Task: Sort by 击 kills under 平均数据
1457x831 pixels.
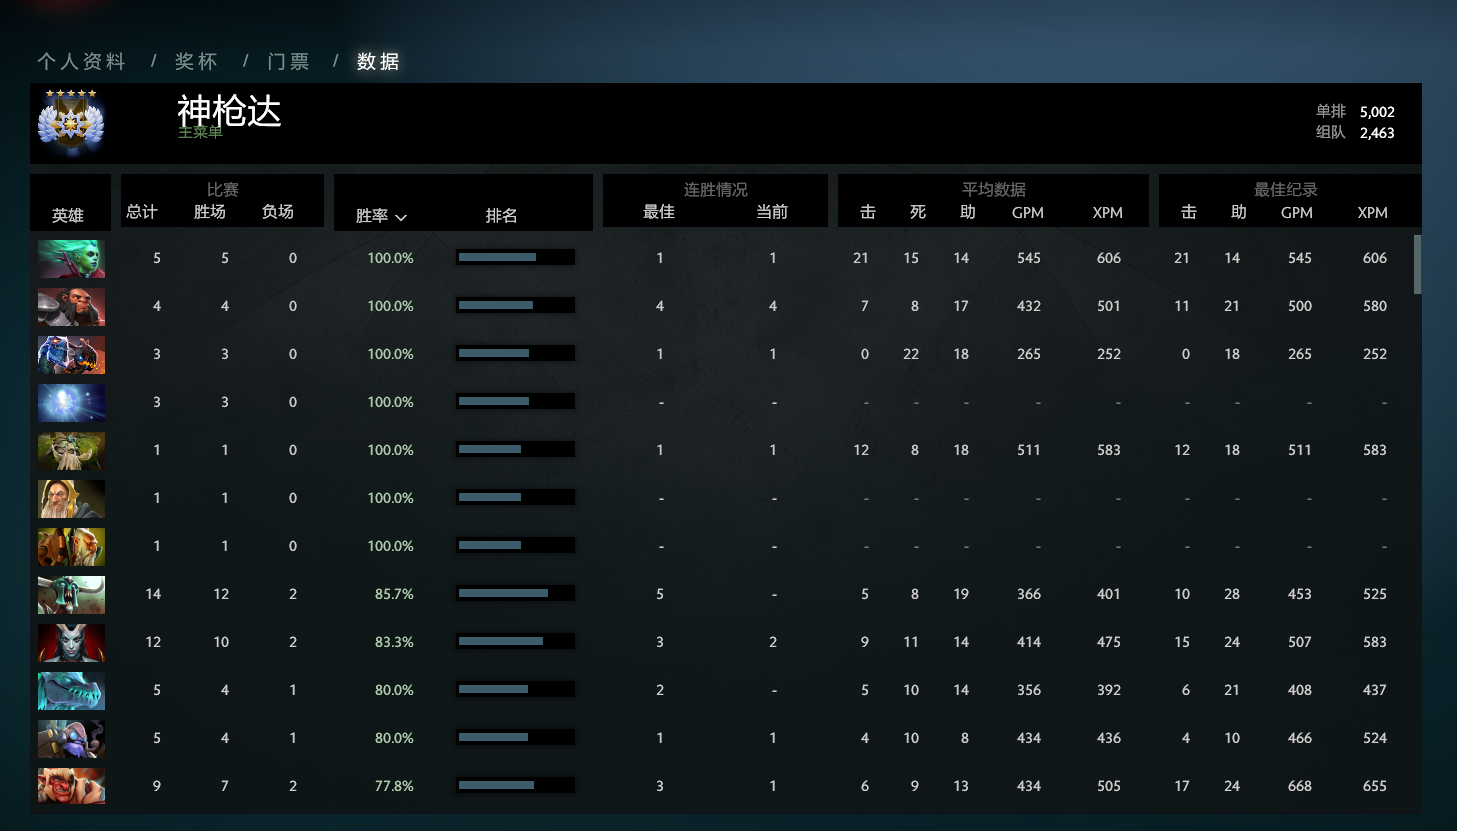Action: [x=868, y=211]
